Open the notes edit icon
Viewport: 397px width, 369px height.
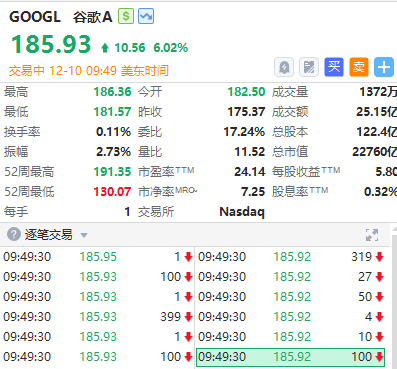point(309,67)
